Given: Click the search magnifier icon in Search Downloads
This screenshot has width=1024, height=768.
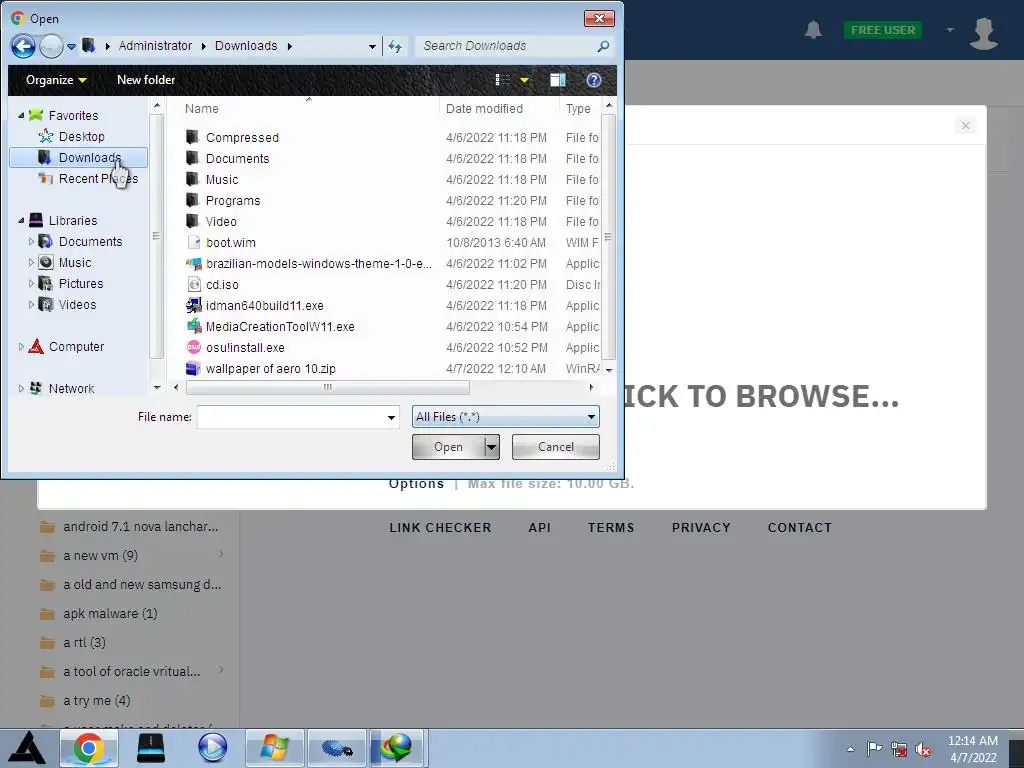Looking at the screenshot, I should pyautogui.click(x=603, y=46).
